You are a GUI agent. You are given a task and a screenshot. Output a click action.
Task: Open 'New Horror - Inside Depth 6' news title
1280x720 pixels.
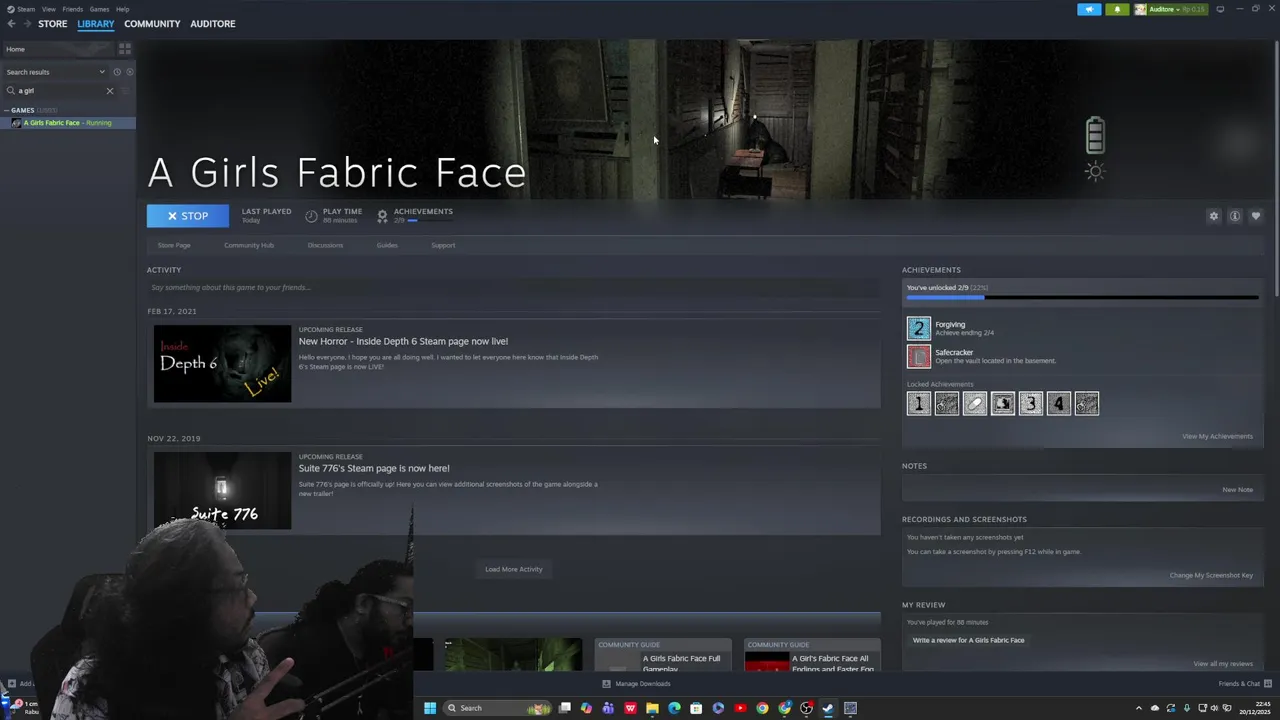(x=403, y=342)
